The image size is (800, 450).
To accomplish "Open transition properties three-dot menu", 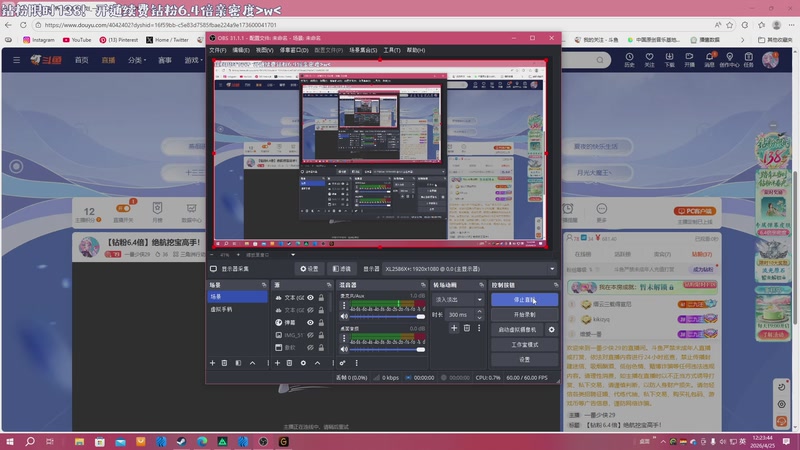I will (479, 328).
